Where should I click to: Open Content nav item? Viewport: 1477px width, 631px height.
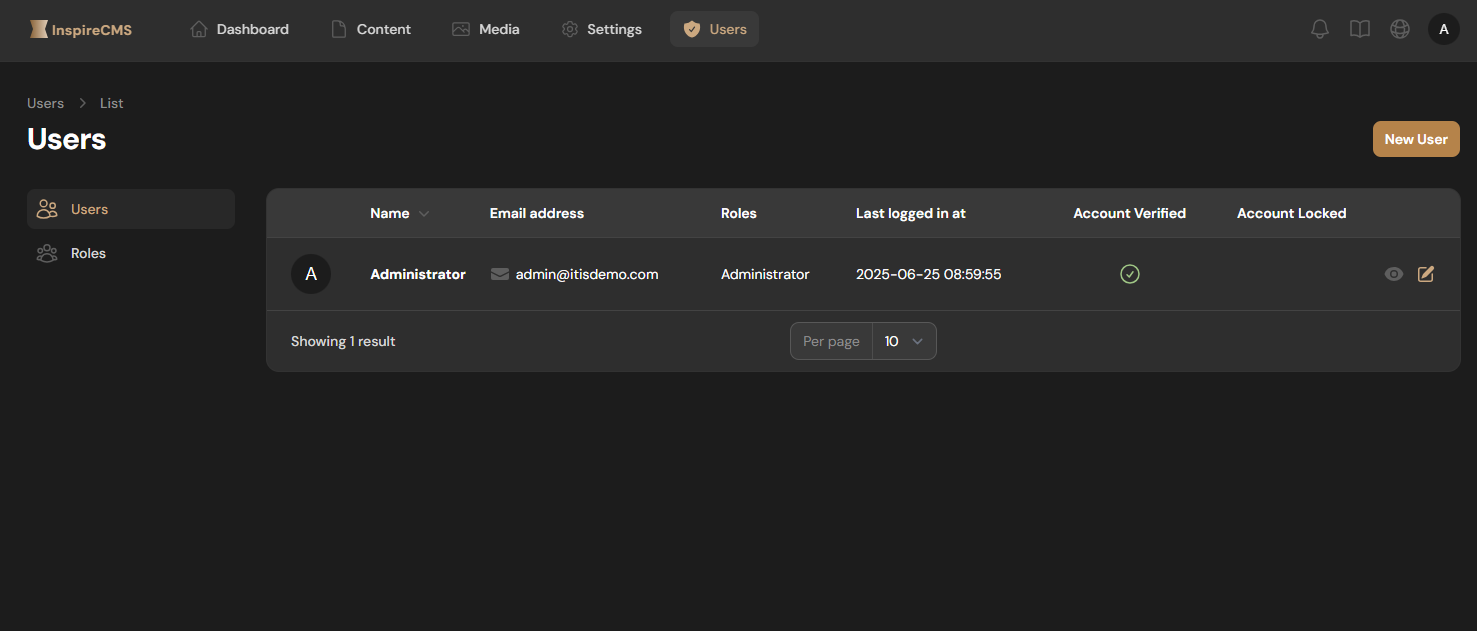click(371, 29)
